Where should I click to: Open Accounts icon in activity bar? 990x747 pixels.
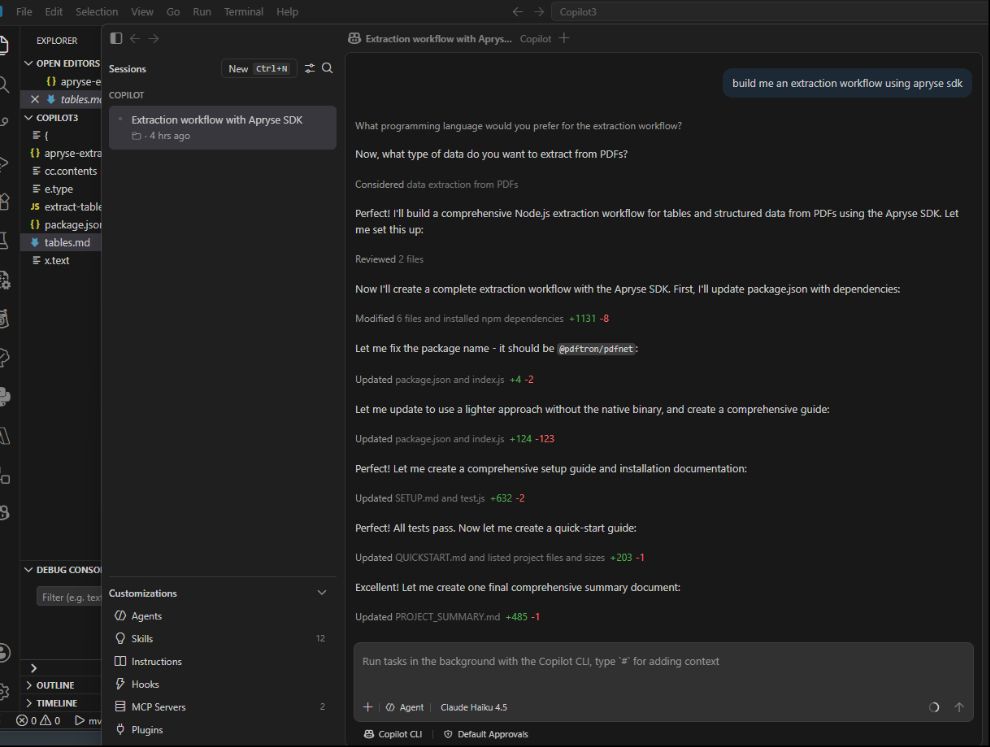[x=4, y=653]
